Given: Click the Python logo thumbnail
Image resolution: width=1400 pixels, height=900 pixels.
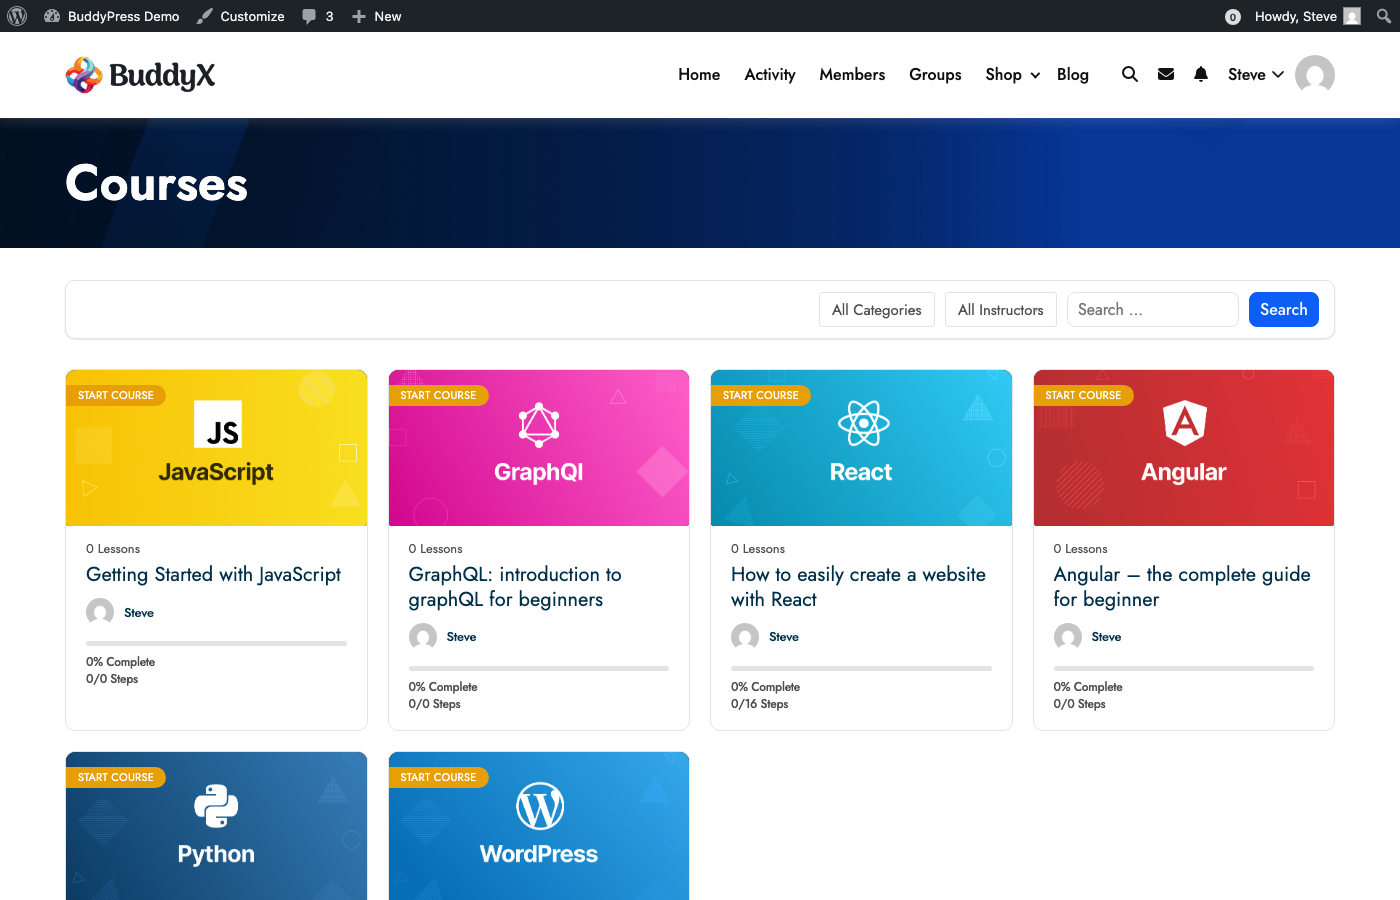Looking at the screenshot, I should 216,805.
